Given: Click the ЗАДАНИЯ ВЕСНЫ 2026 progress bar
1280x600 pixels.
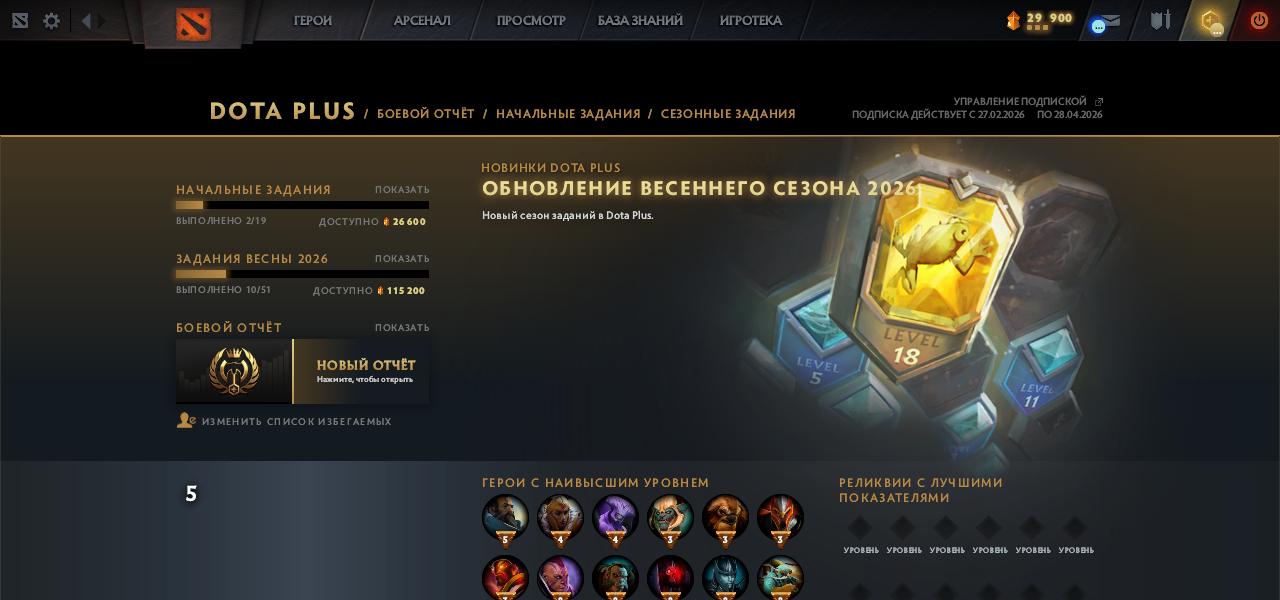Looking at the screenshot, I should coord(302,274).
